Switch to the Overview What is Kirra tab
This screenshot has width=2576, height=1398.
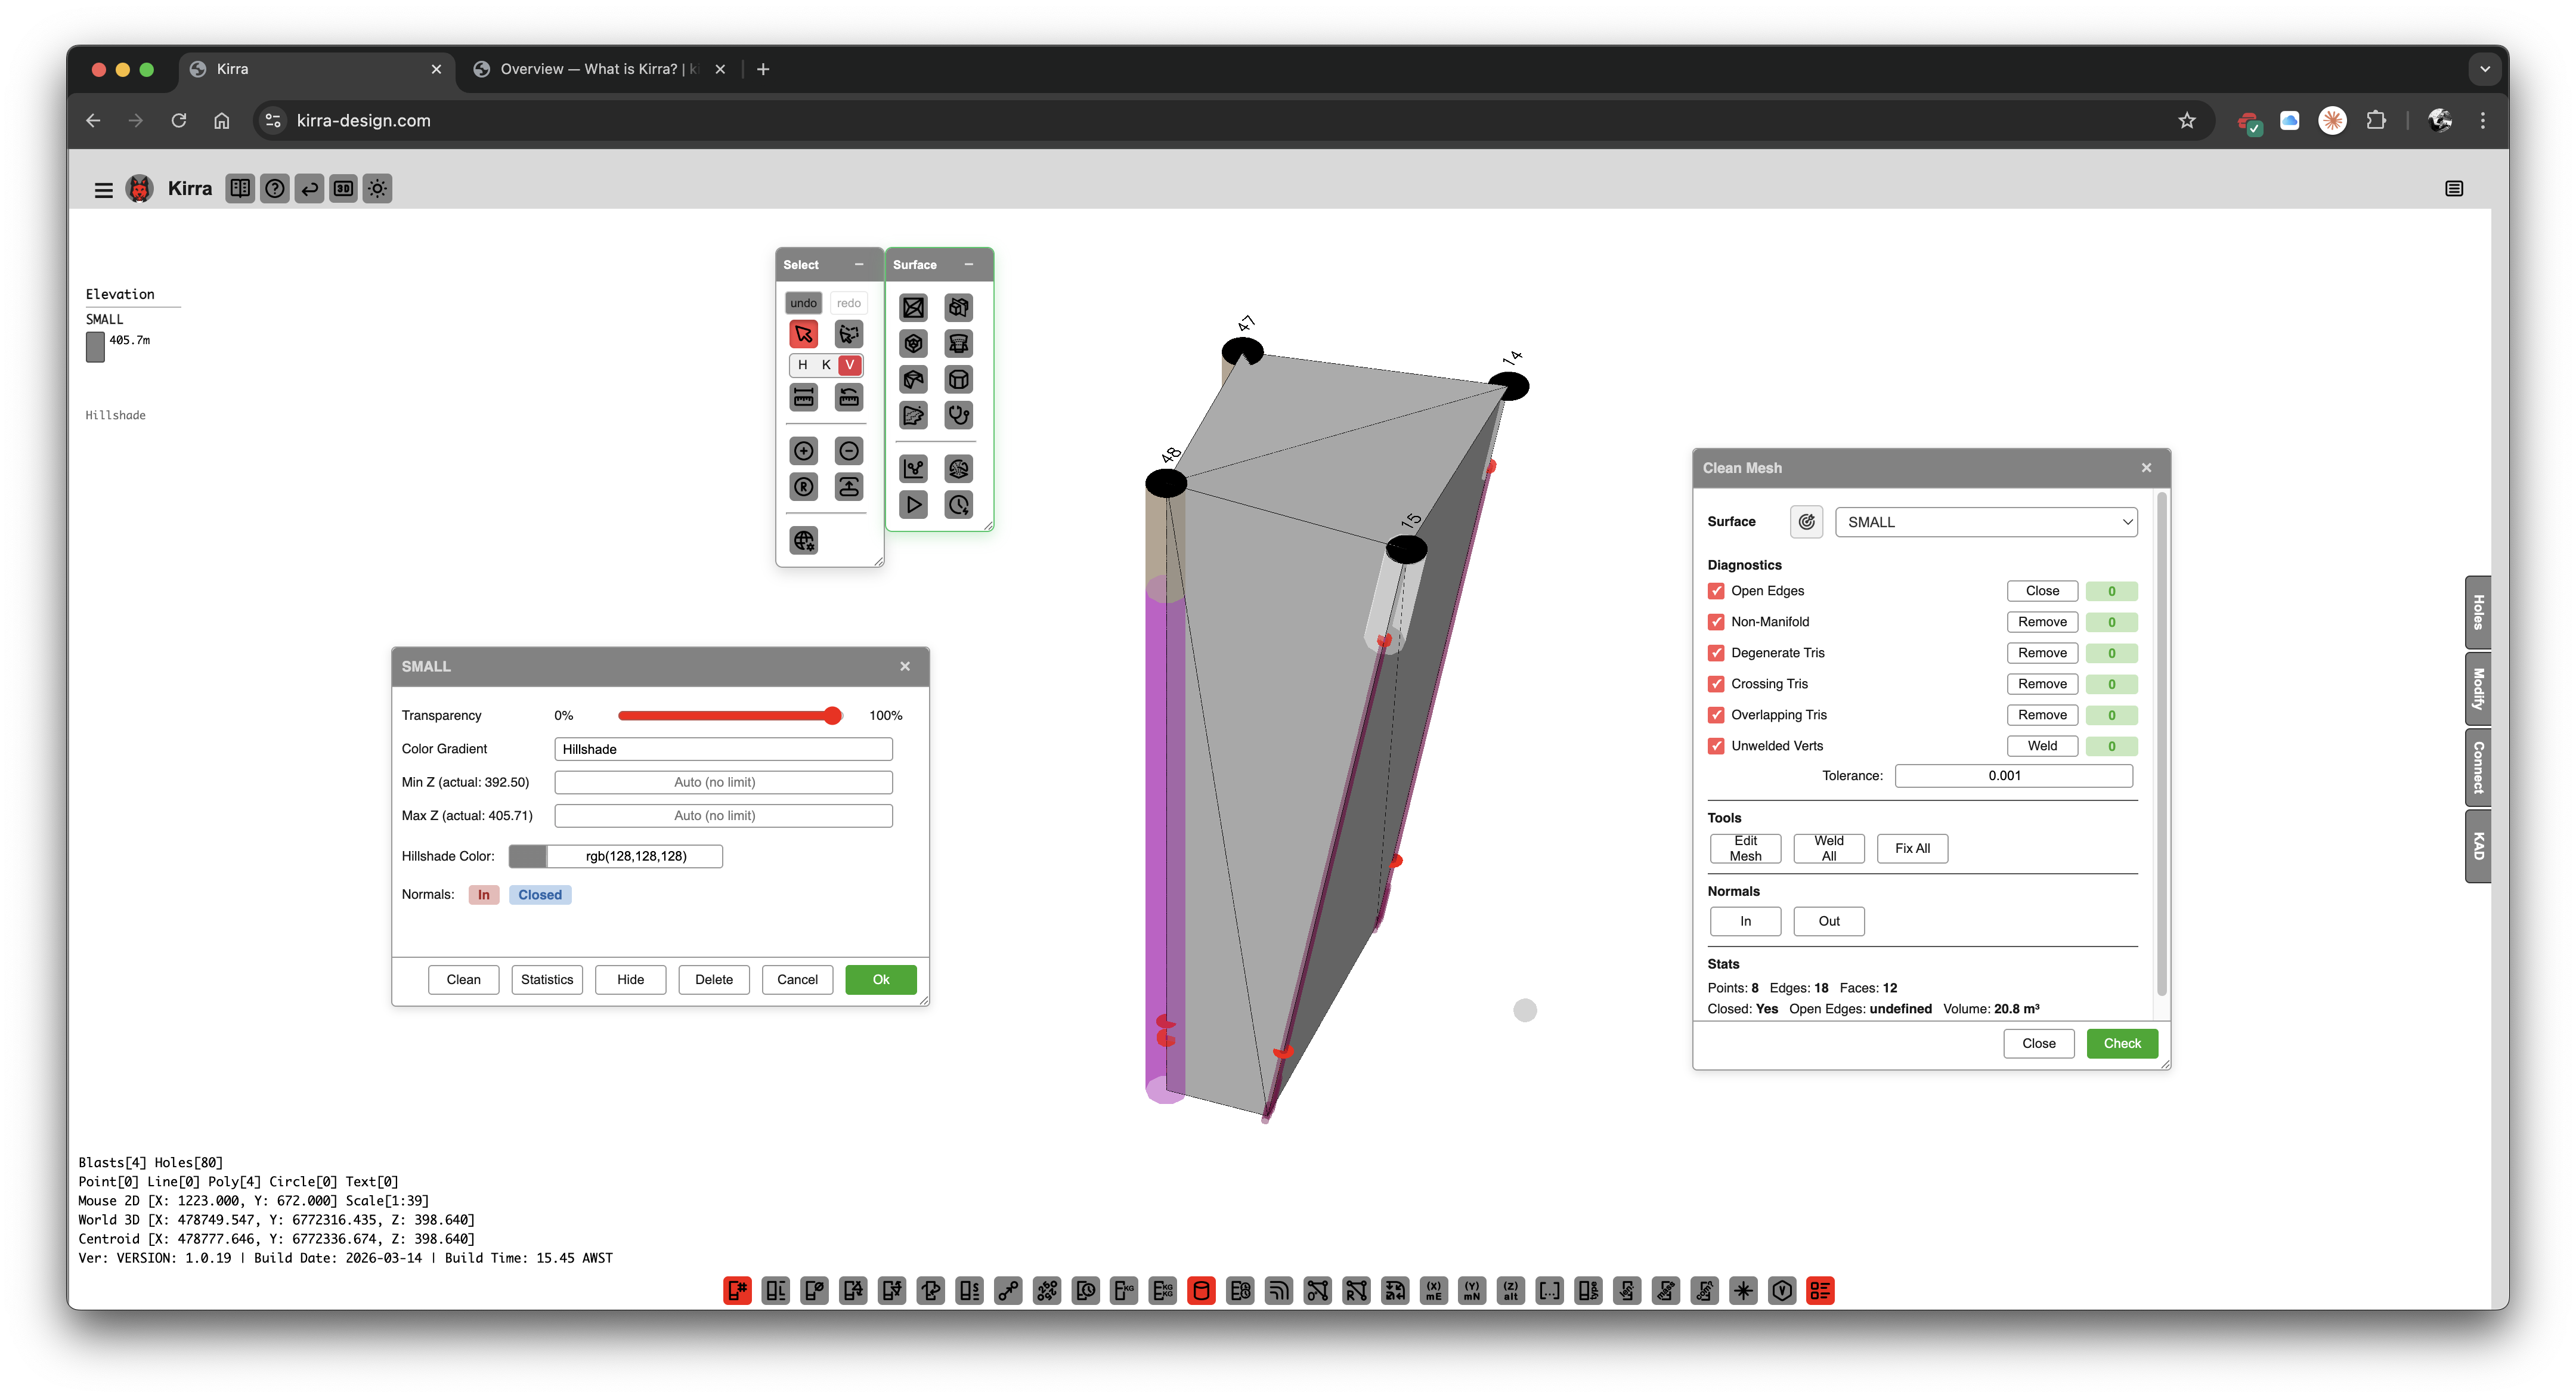pyautogui.click(x=598, y=69)
